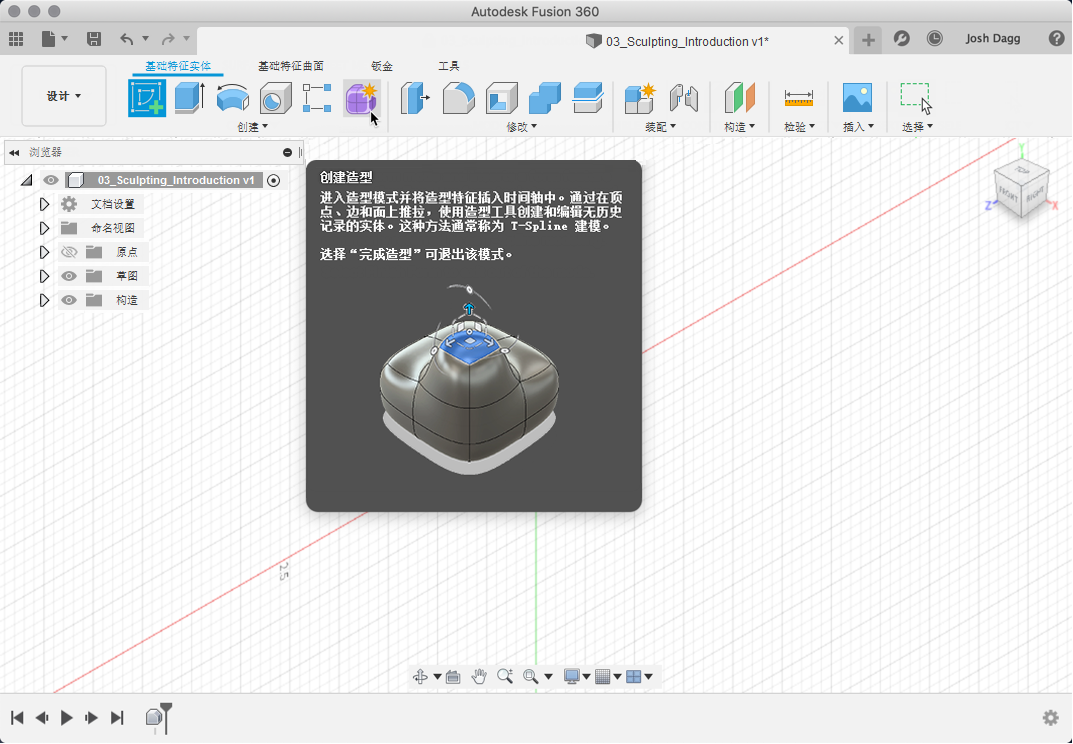Click the Select window icon

(x=916, y=98)
